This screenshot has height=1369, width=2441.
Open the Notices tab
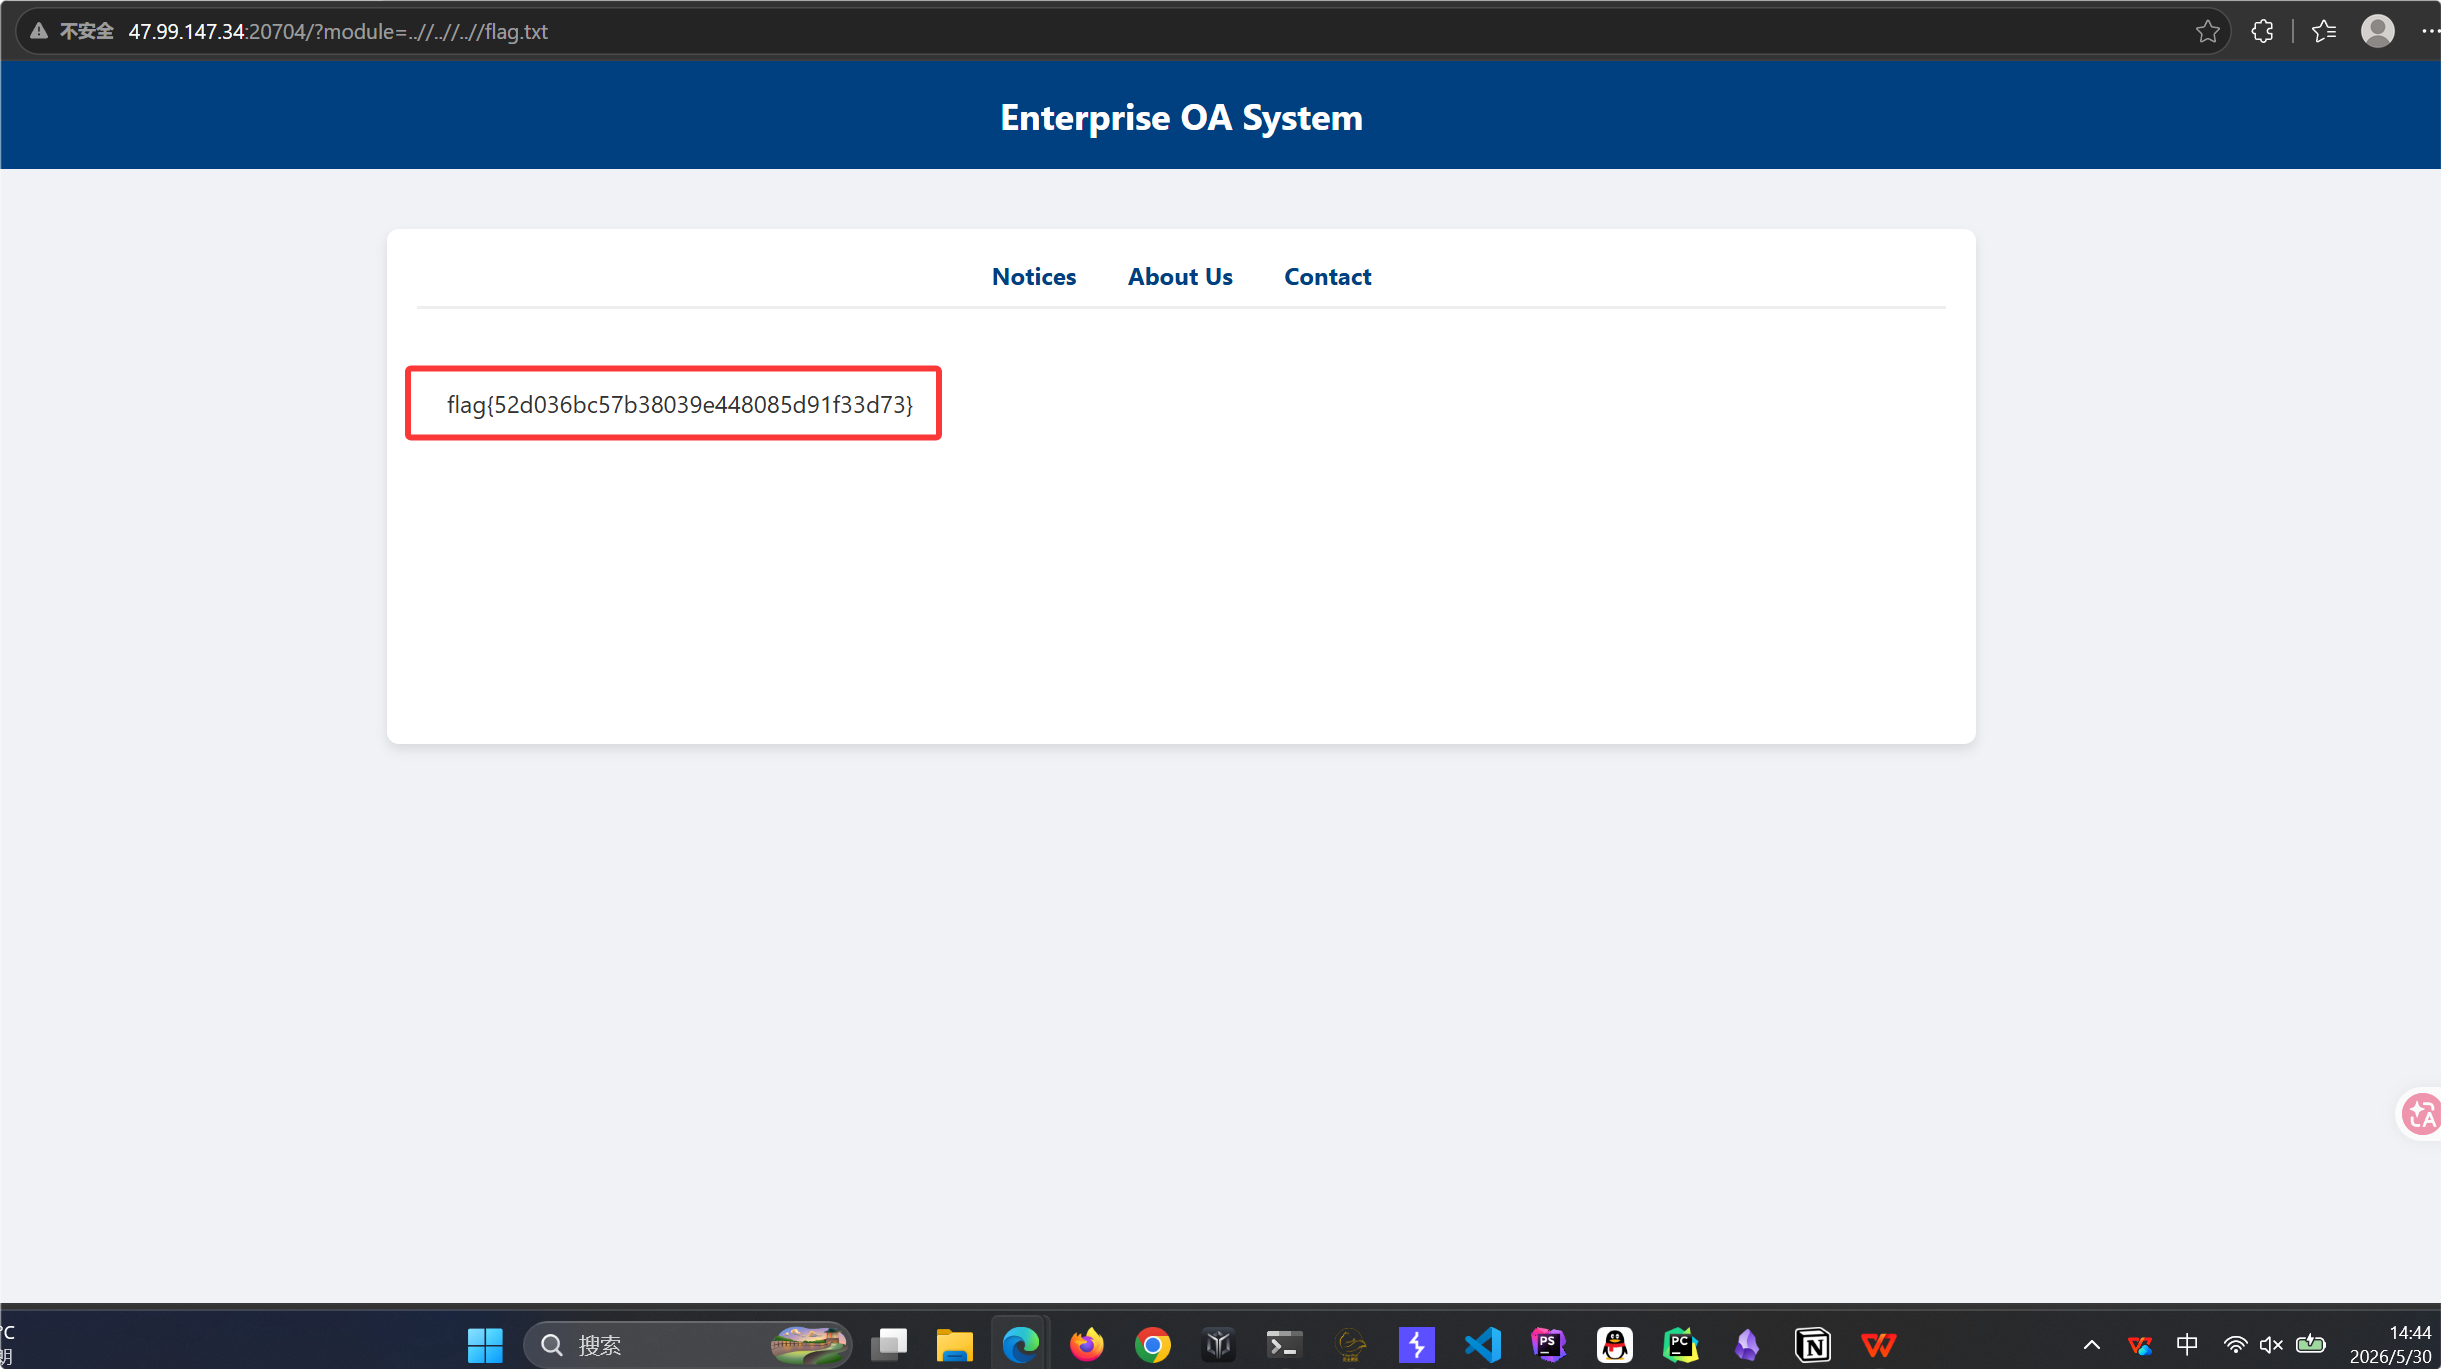coord(1033,276)
